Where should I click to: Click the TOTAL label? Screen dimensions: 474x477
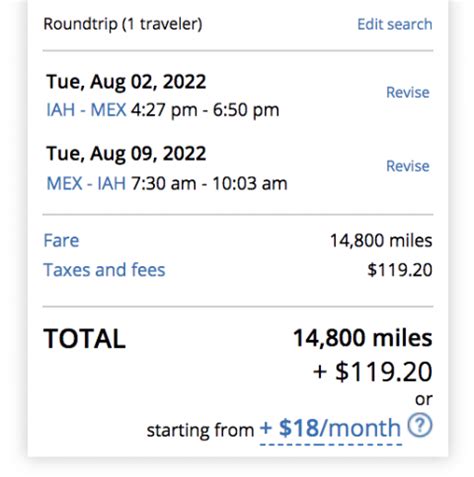pyautogui.click(x=85, y=339)
